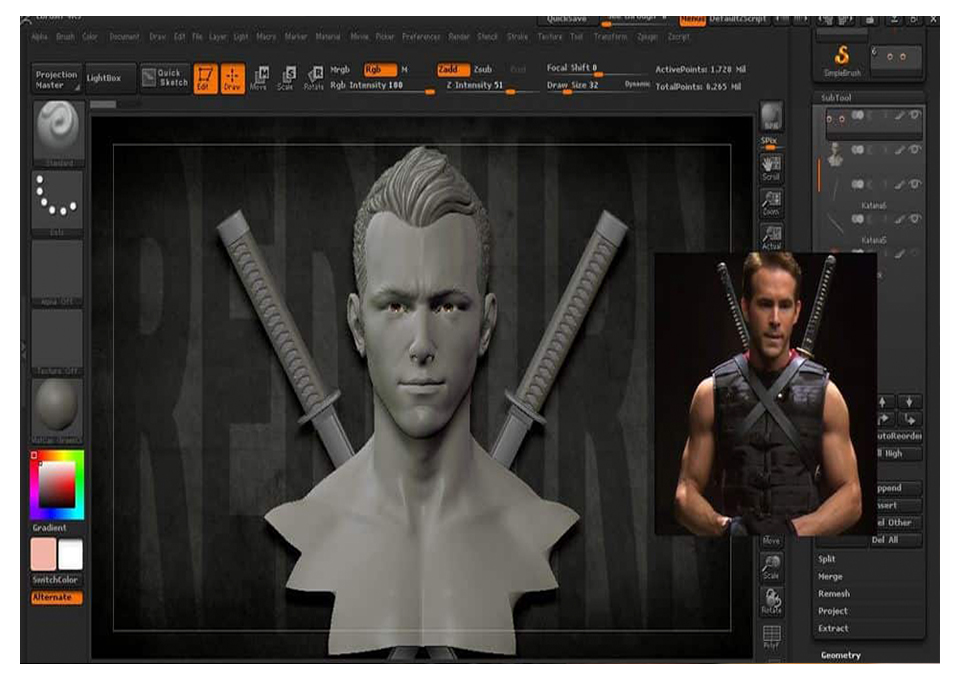Open the Transform menu

[x=610, y=37]
